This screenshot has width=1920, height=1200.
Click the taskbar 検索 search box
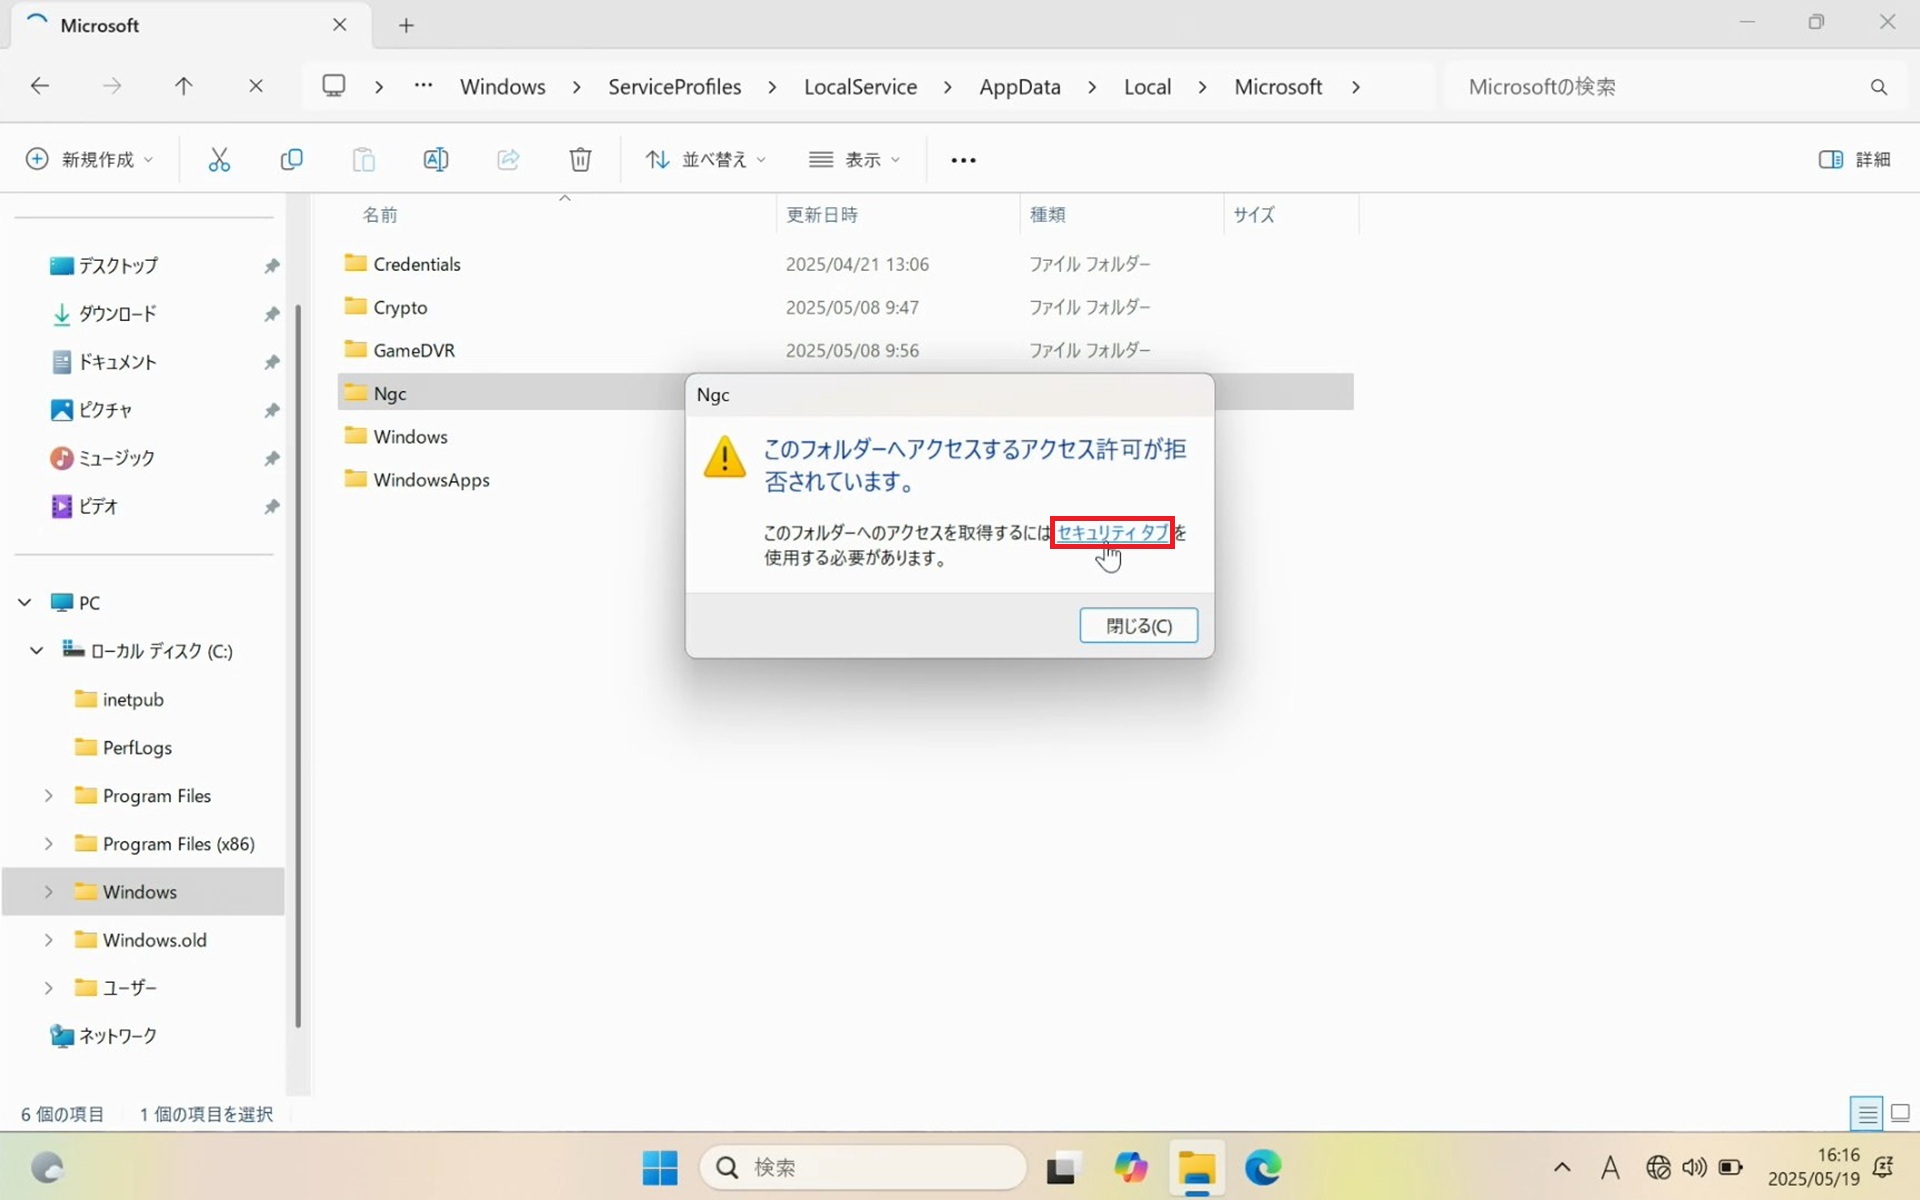click(864, 1167)
